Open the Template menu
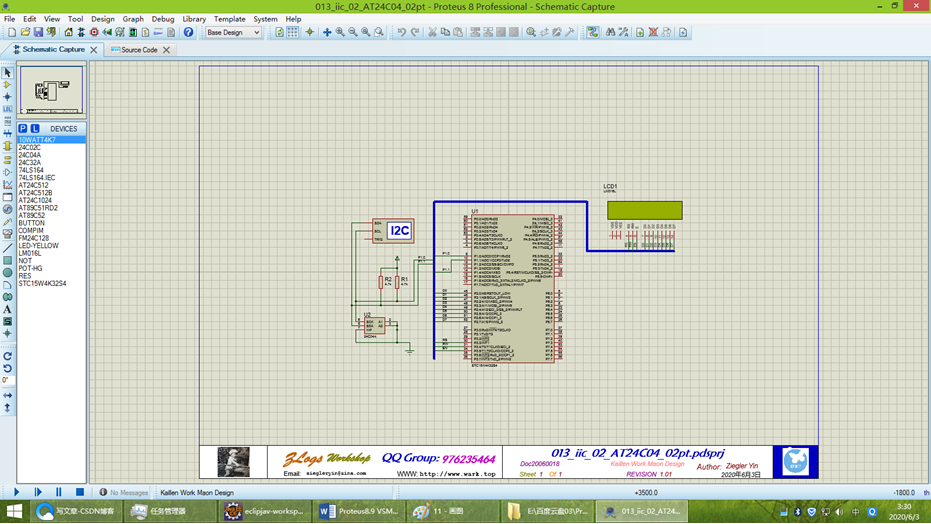This screenshot has width=931, height=524. pyautogui.click(x=229, y=19)
